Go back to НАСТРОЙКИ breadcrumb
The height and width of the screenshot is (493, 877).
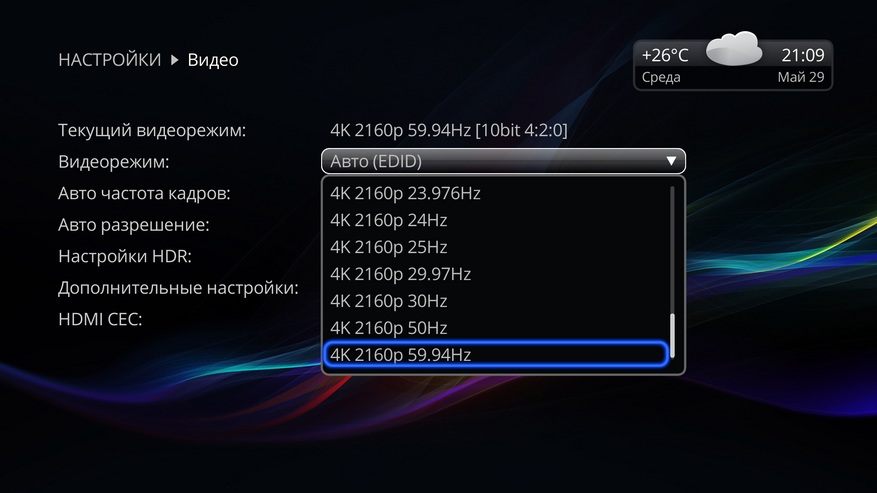[x=110, y=60]
